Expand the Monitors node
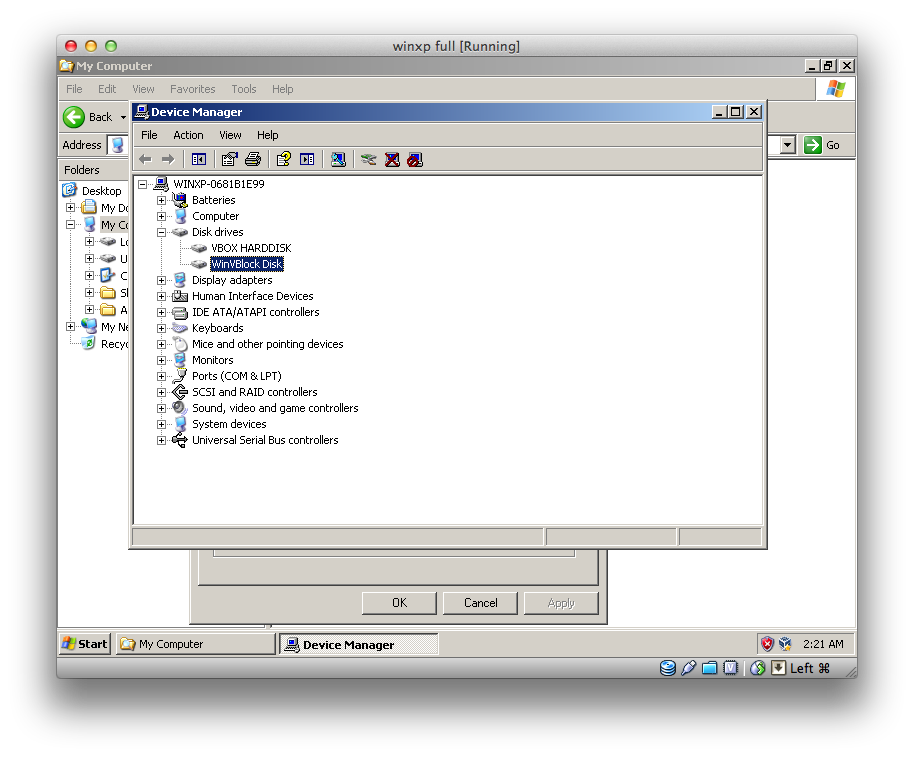914x757 pixels. 161,360
